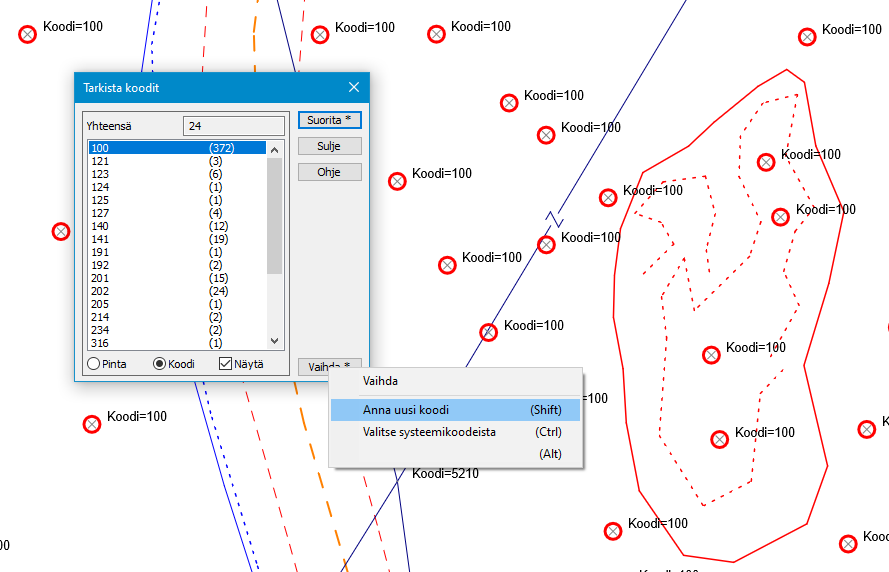Select the Vaihda menu entry
Screen dimensions: 889x572
tap(381, 381)
